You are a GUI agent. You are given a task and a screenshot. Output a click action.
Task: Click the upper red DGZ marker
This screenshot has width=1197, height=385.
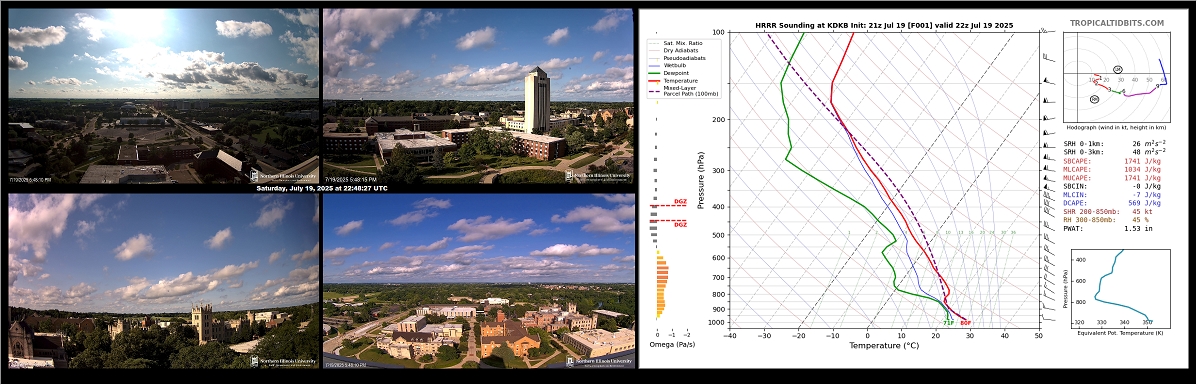click(669, 204)
